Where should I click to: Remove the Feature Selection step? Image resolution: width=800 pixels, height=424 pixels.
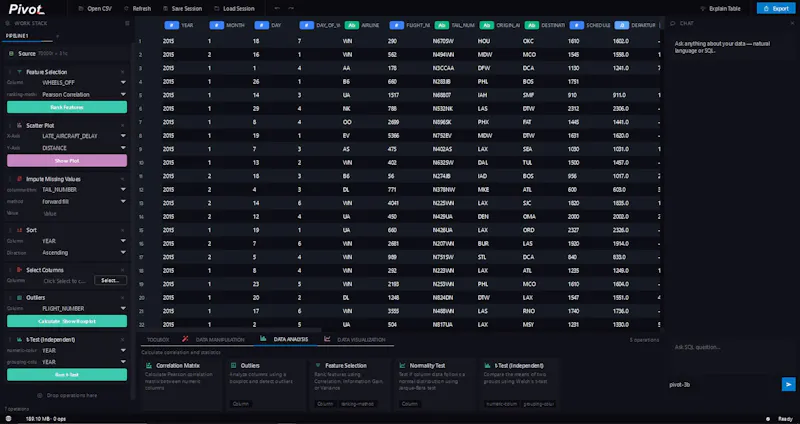click(122, 72)
